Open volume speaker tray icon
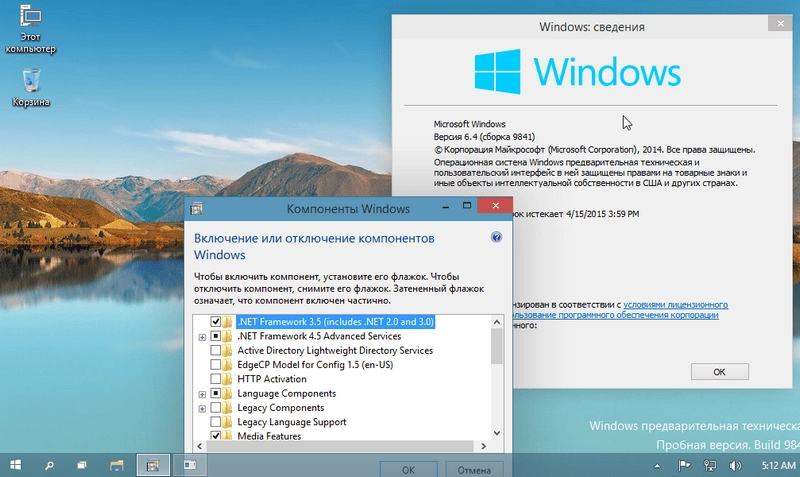Screen dimensions: 800x477 735,465
